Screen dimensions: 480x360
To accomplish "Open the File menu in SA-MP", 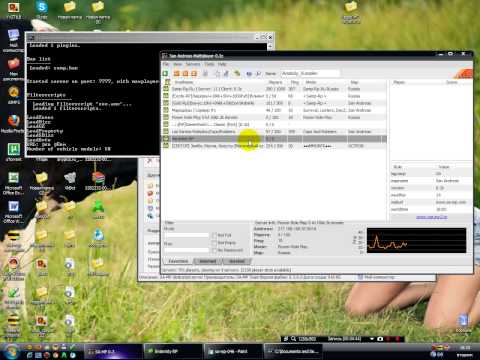I will click(x=166, y=64).
